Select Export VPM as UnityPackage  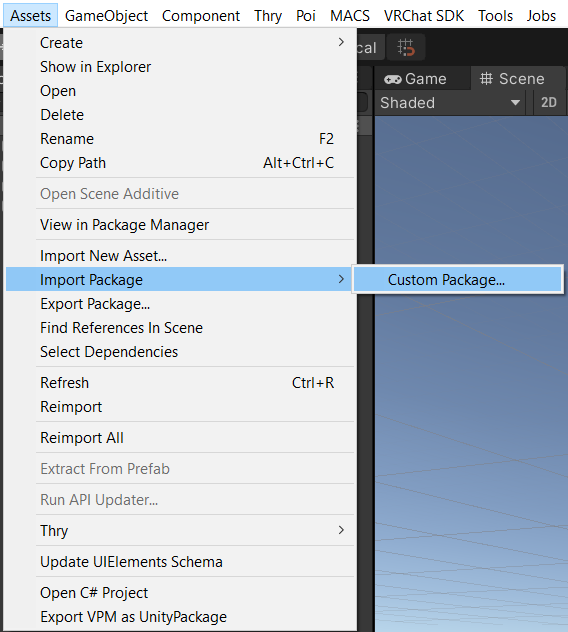(x=179, y=617)
